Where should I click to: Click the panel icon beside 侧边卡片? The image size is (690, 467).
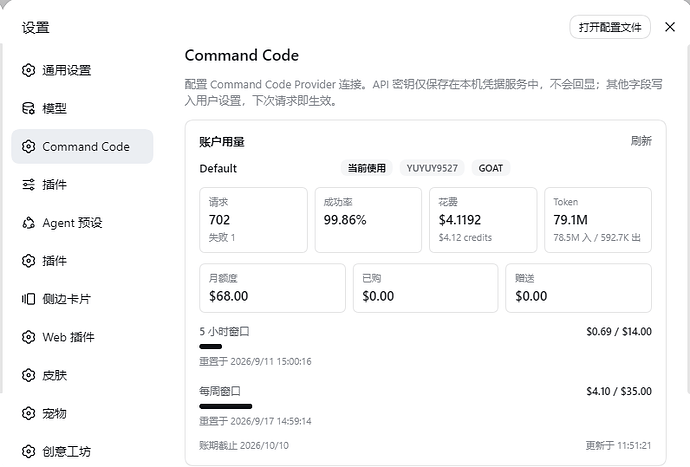pyautogui.click(x=28, y=299)
